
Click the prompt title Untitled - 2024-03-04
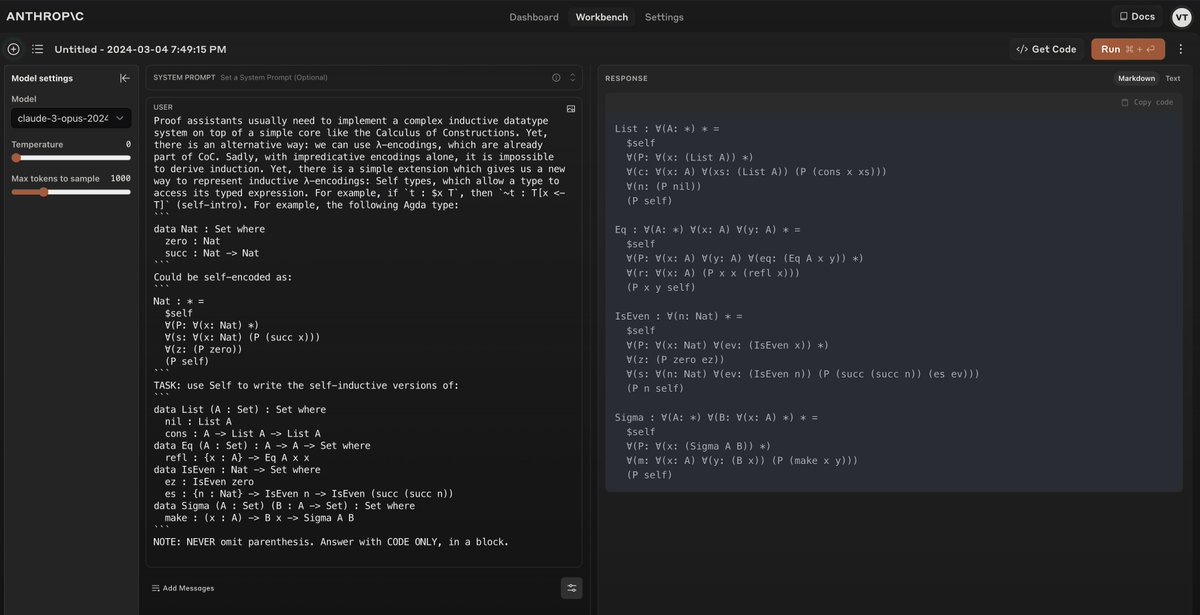click(x=140, y=49)
